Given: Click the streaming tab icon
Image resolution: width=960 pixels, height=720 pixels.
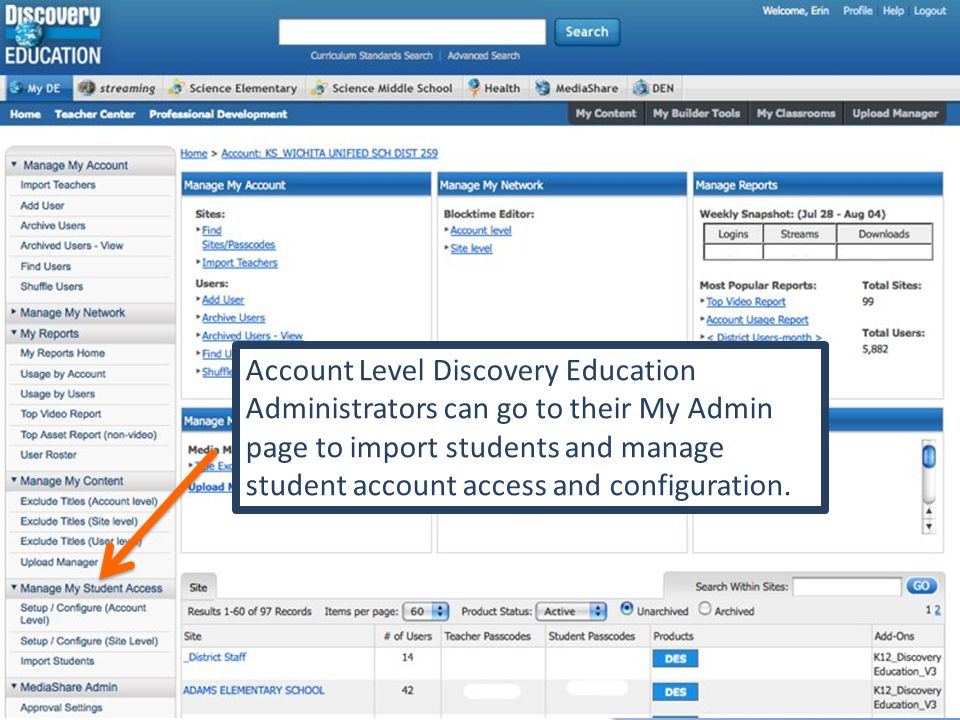Looking at the screenshot, I should (86, 88).
